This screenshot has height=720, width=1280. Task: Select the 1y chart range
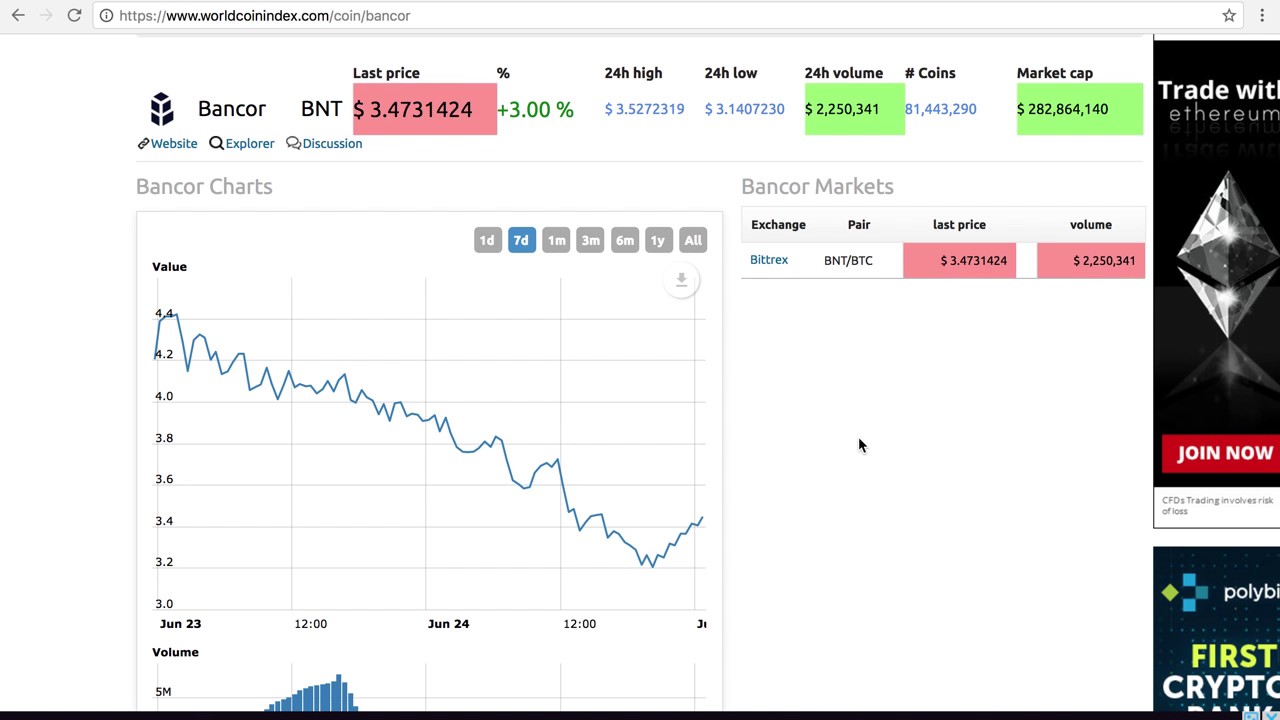pos(657,240)
